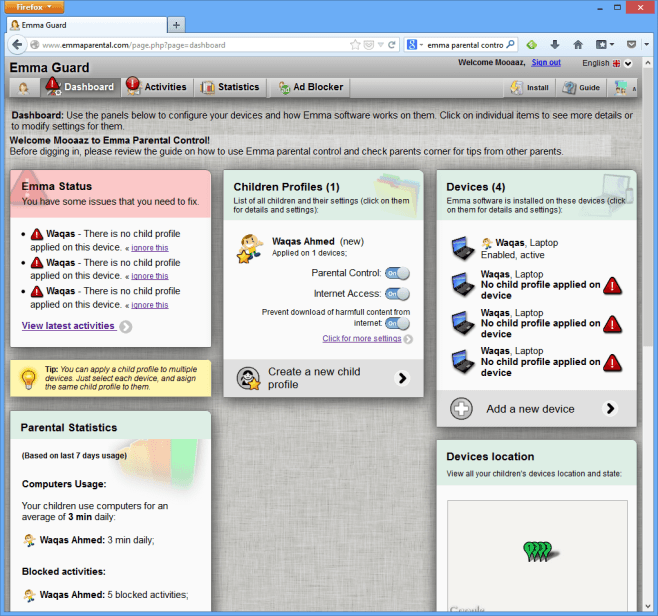Toggle Parental Control switch

(x=397, y=273)
